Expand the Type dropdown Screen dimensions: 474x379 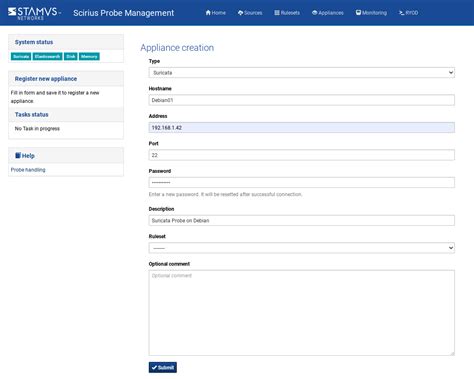point(302,73)
